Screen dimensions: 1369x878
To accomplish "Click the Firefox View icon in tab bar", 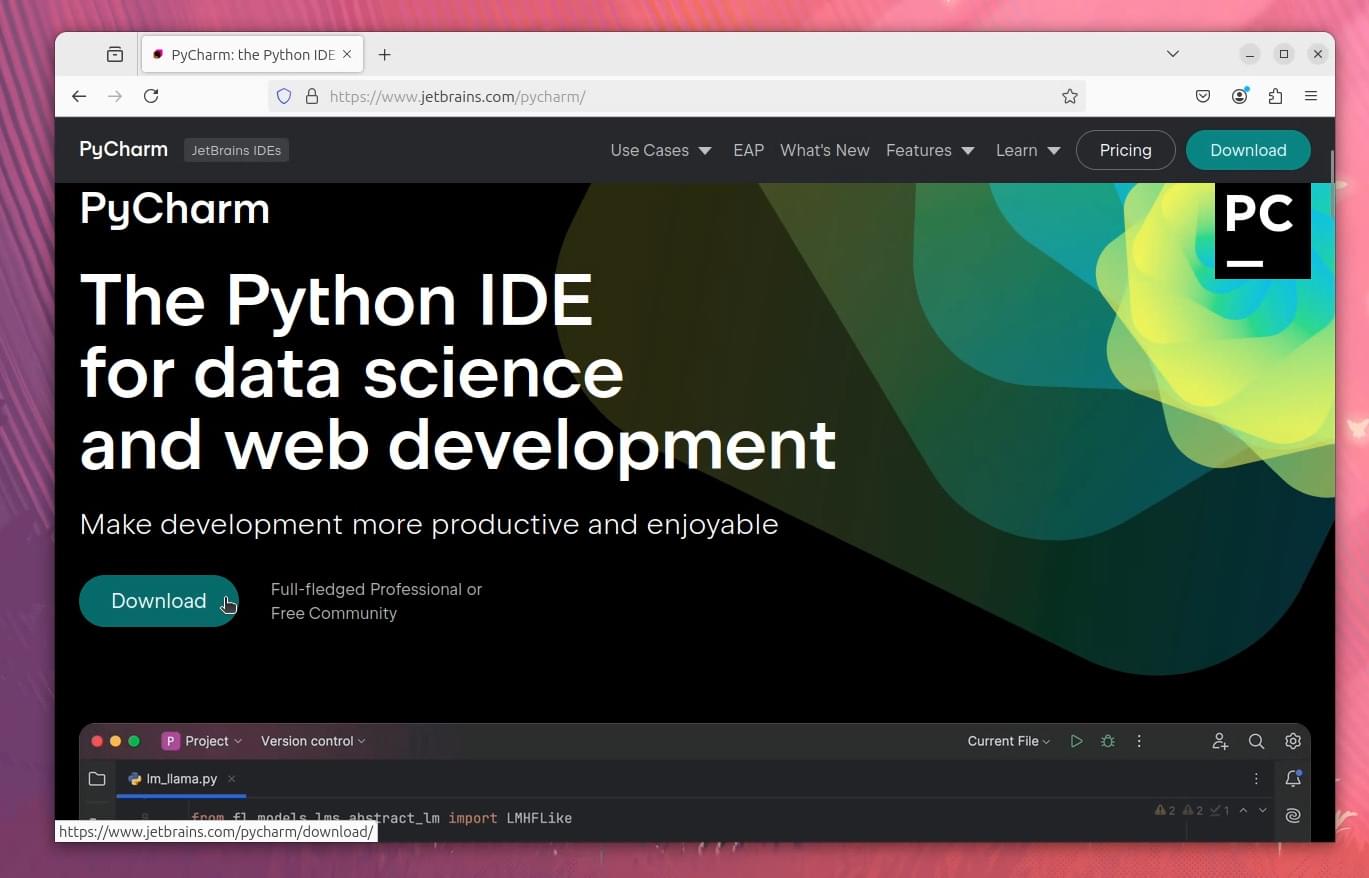I will coord(115,54).
